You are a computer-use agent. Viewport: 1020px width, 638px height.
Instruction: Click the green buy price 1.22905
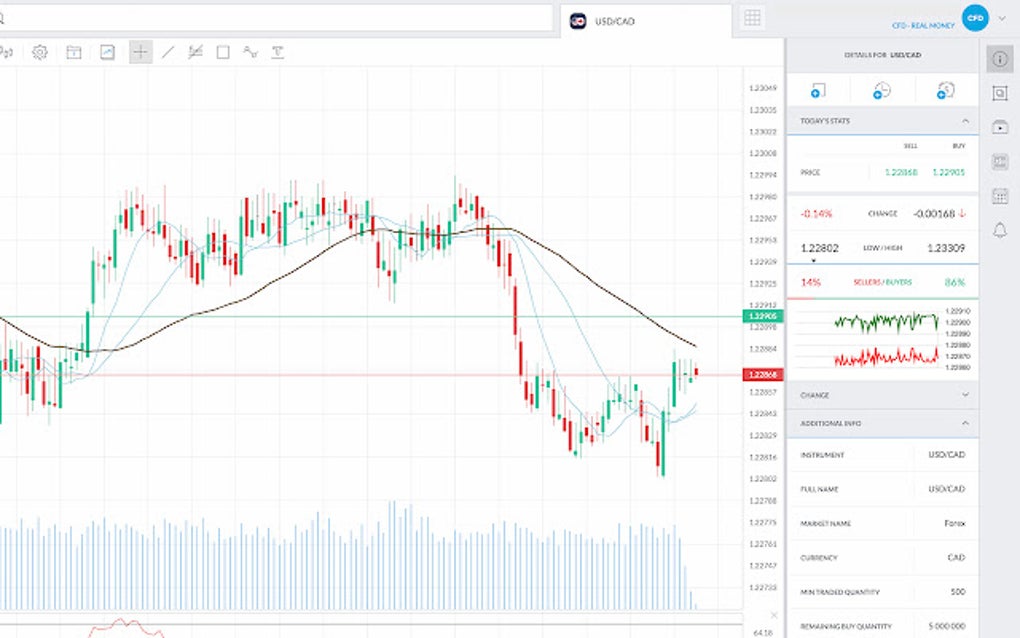pos(948,172)
